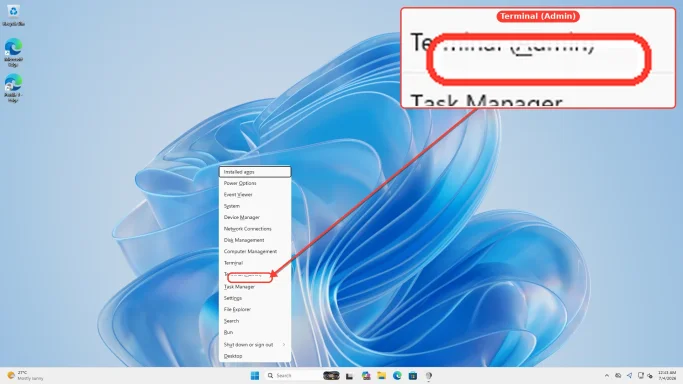Select Power Options in the menu
683x384 pixels.
pos(255,183)
